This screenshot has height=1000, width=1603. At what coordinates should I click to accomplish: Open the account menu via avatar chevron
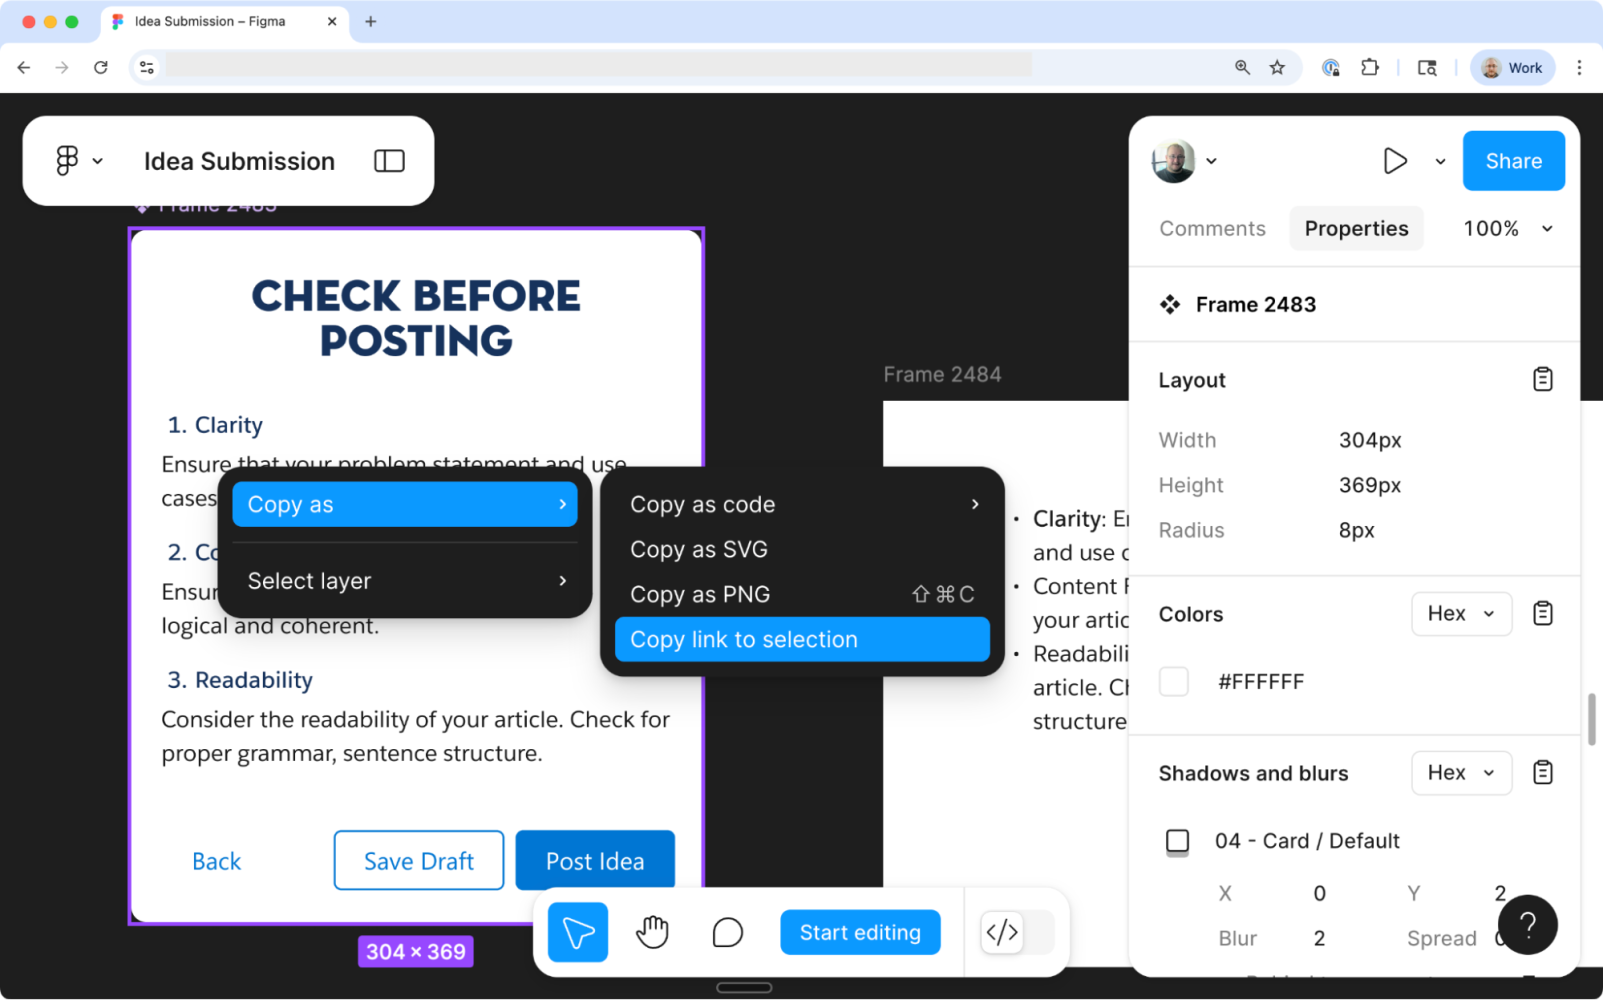click(x=1211, y=160)
